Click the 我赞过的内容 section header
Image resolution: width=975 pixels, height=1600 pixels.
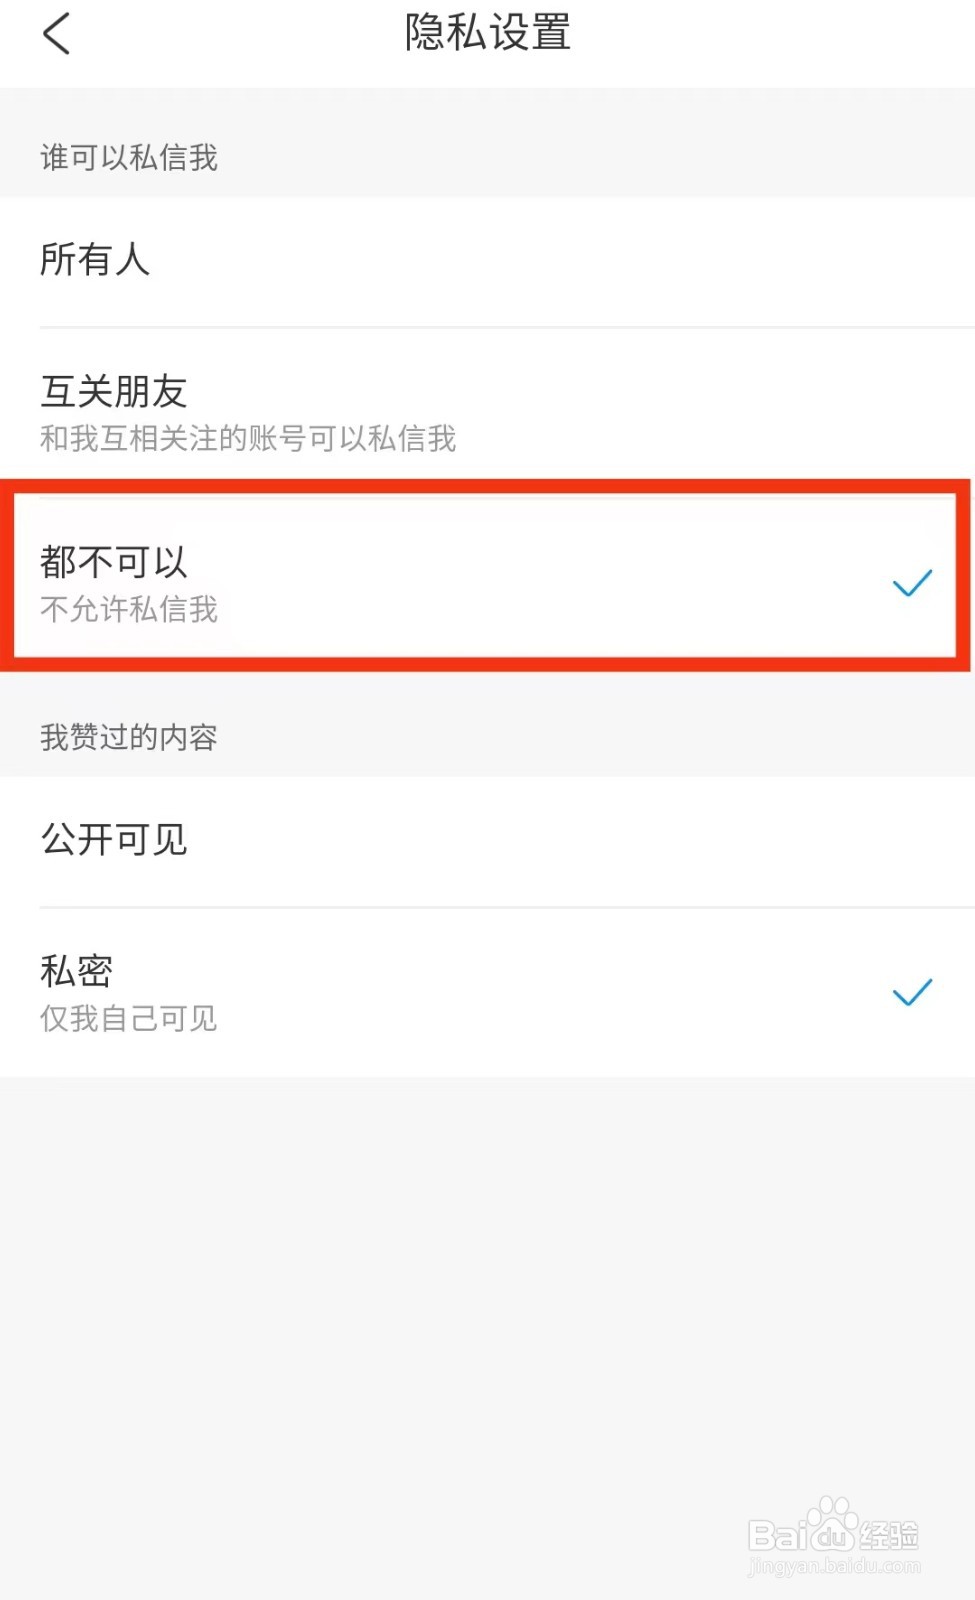[129, 737]
